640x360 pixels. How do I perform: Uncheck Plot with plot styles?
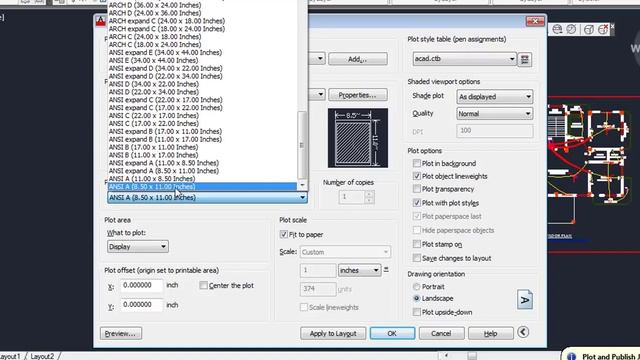tap(417, 203)
